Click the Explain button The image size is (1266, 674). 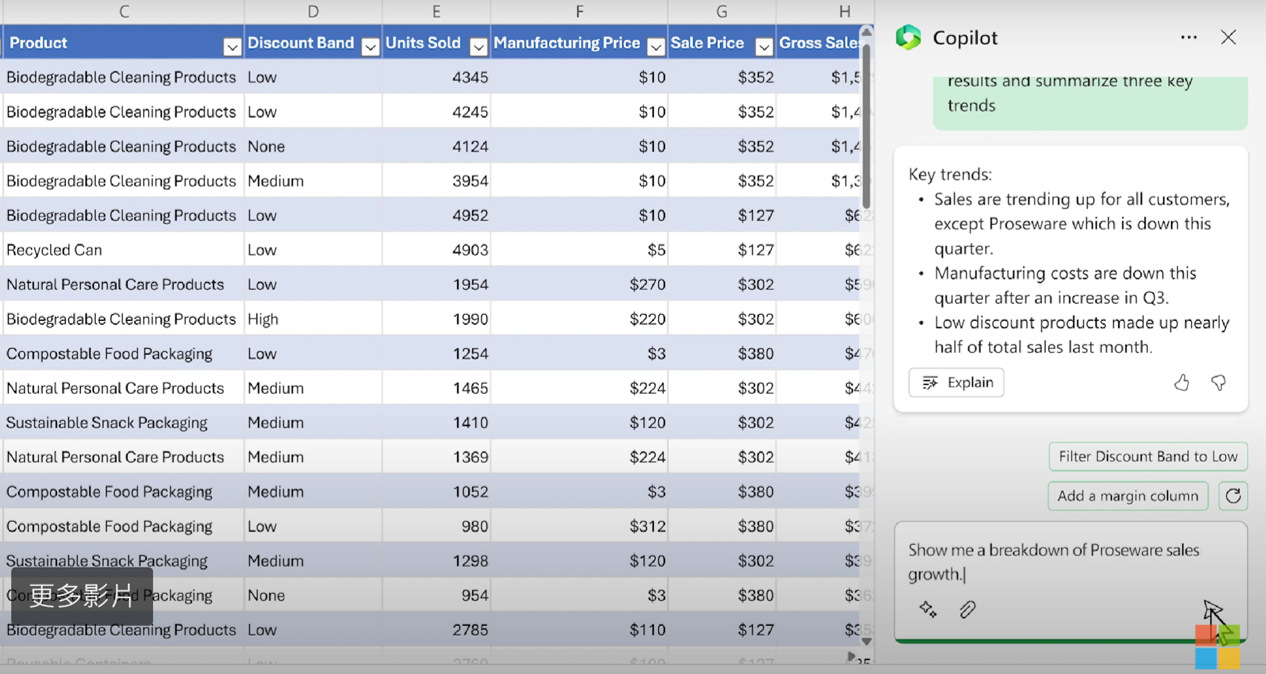tap(956, 383)
